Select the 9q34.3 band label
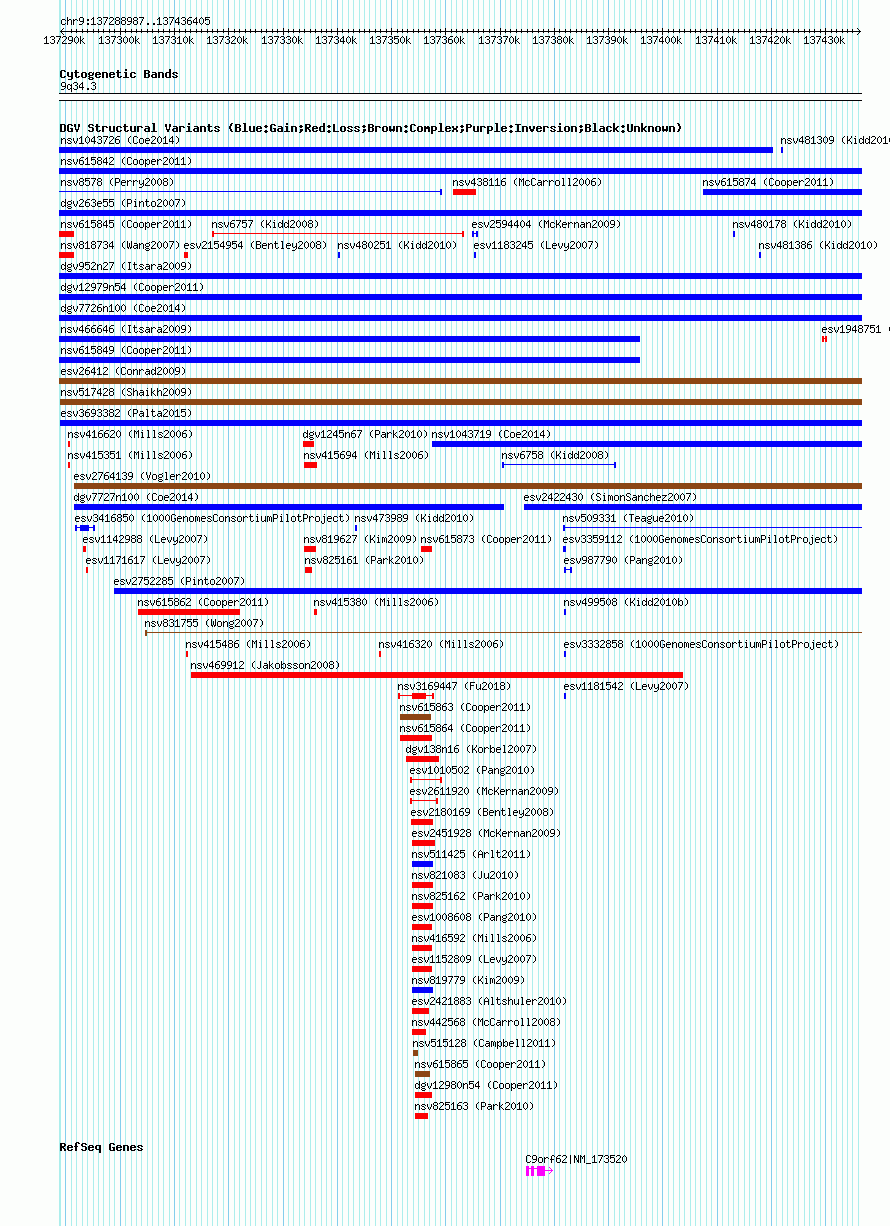Image resolution: width=890 pixels, height=1226 pixels. [78, 87]
